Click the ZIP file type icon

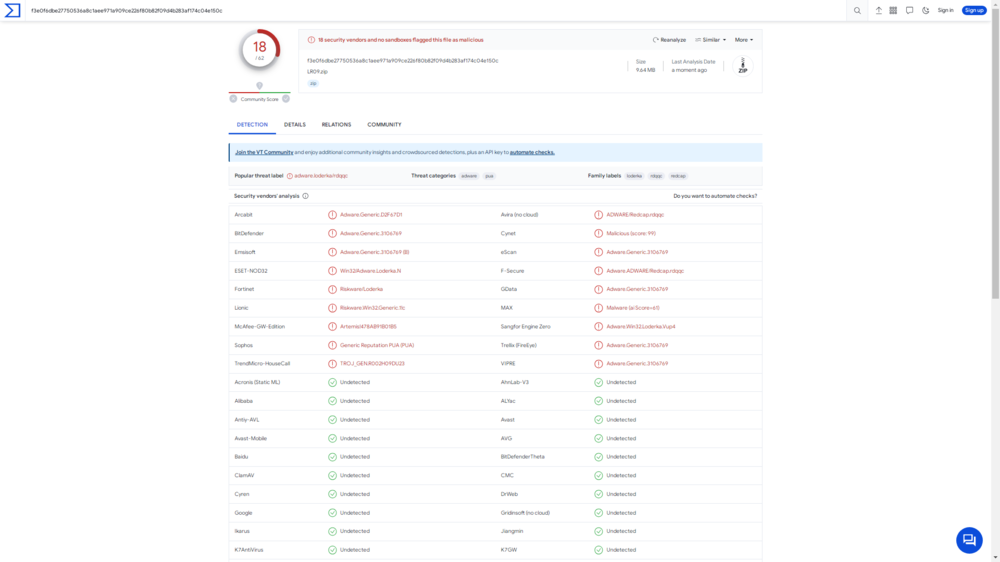click(x=742, y=66)
